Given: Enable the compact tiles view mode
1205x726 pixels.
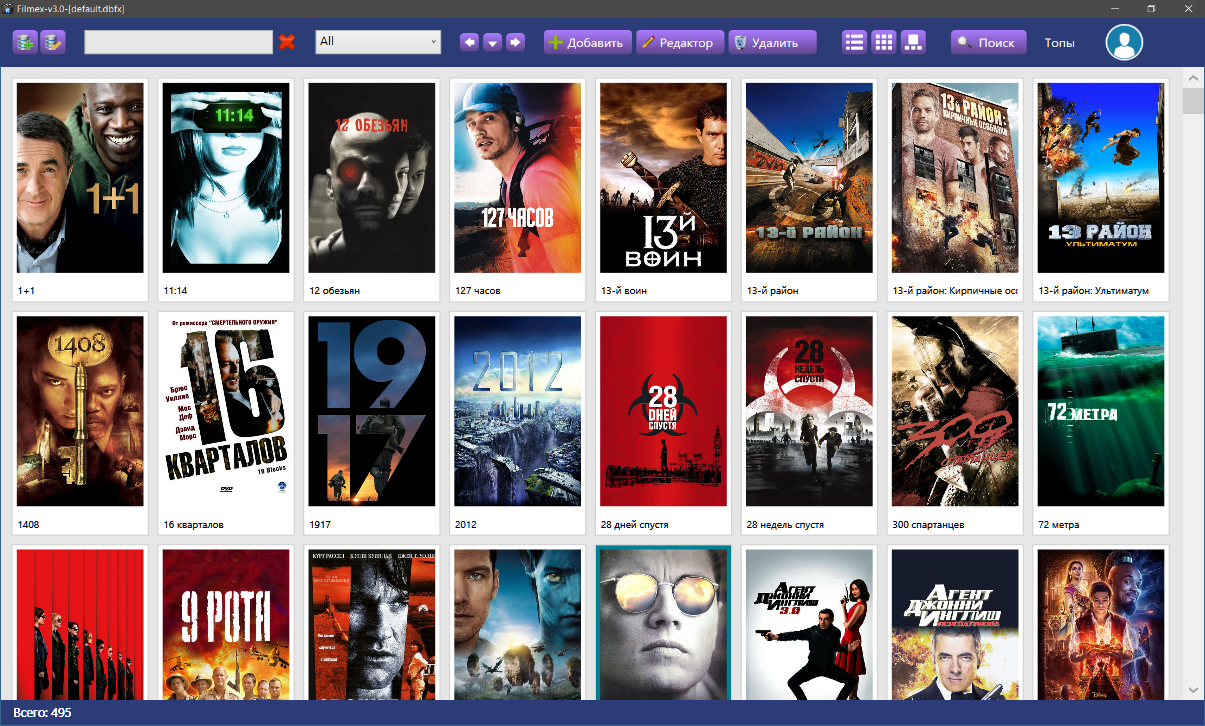Looking at the screenshot, I should (913, 42).
